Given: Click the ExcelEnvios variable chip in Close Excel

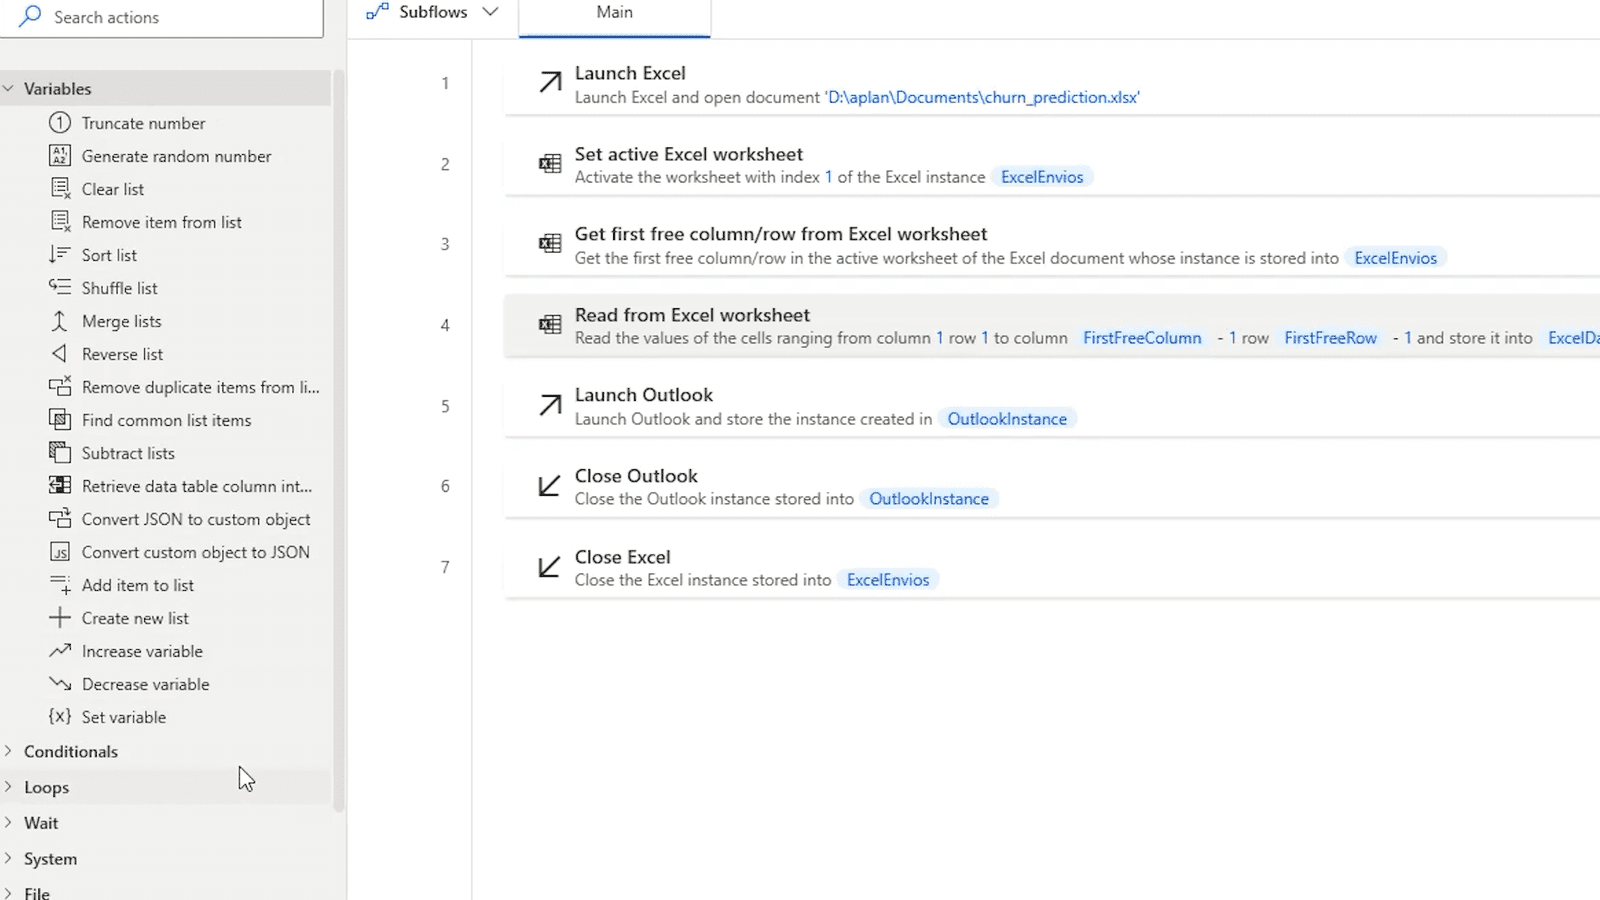Looking at the screenshot, I should pyautogui.click(x=887, y=579).
